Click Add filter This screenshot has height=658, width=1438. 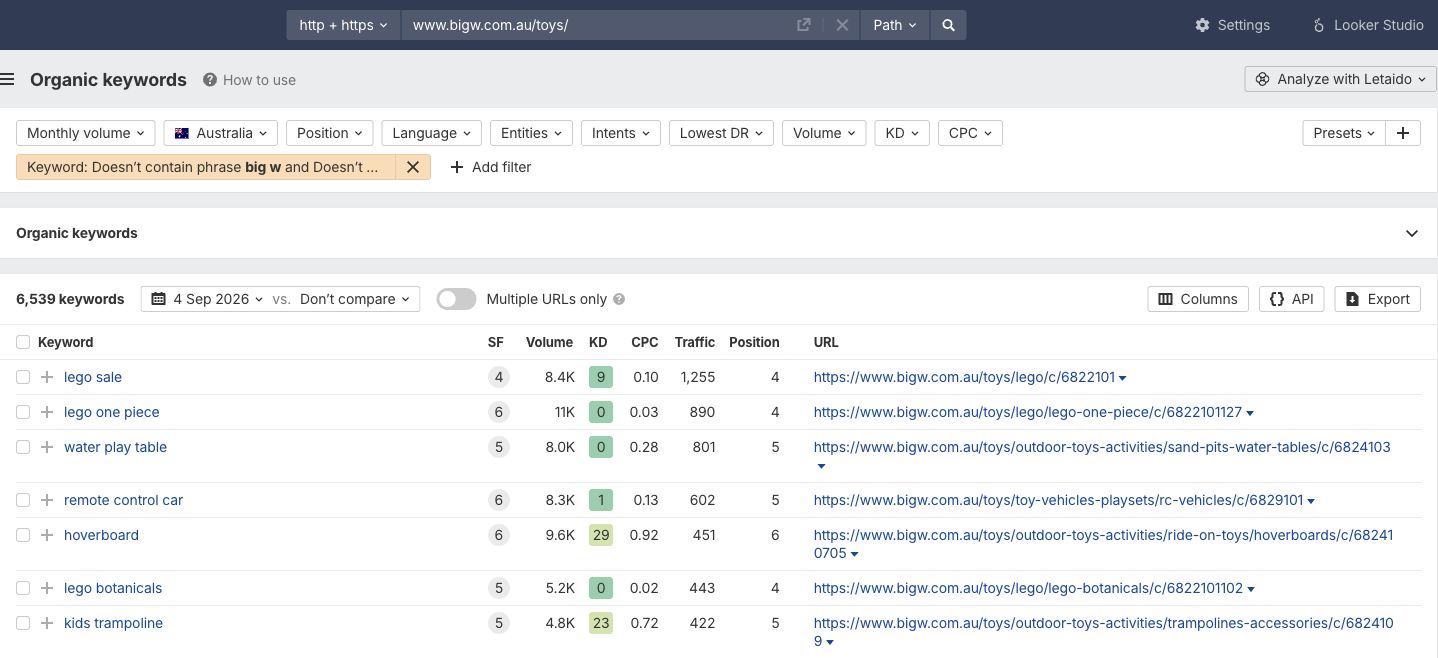(490, 167)
